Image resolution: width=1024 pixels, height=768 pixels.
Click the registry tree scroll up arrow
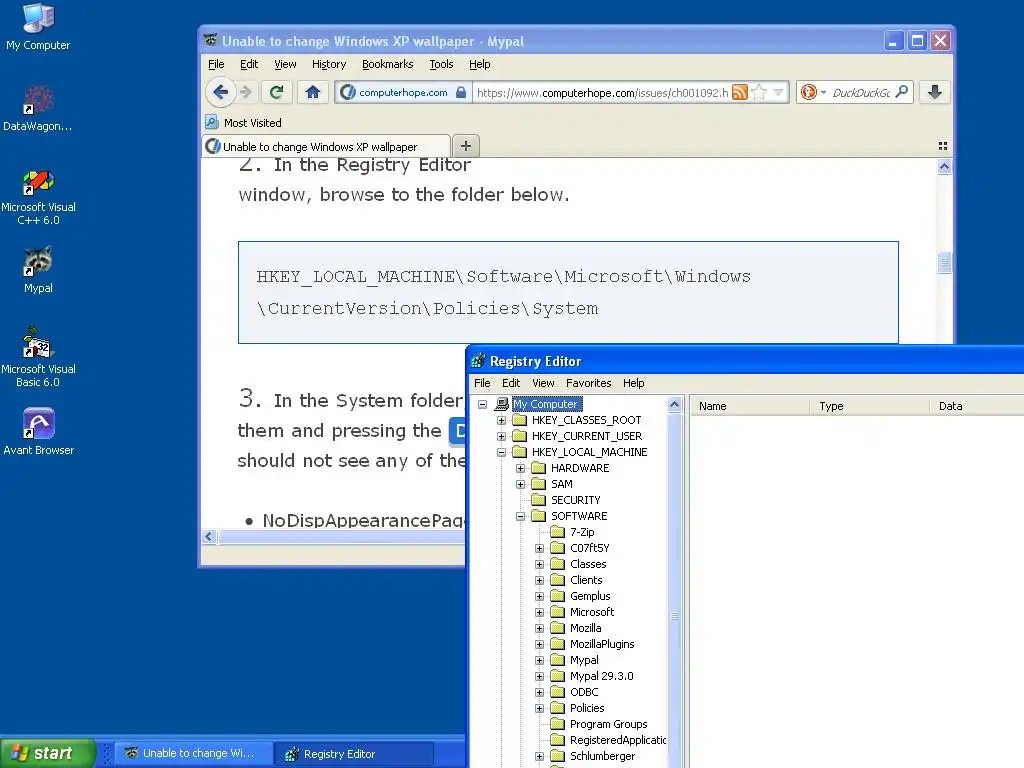(675, 404)
